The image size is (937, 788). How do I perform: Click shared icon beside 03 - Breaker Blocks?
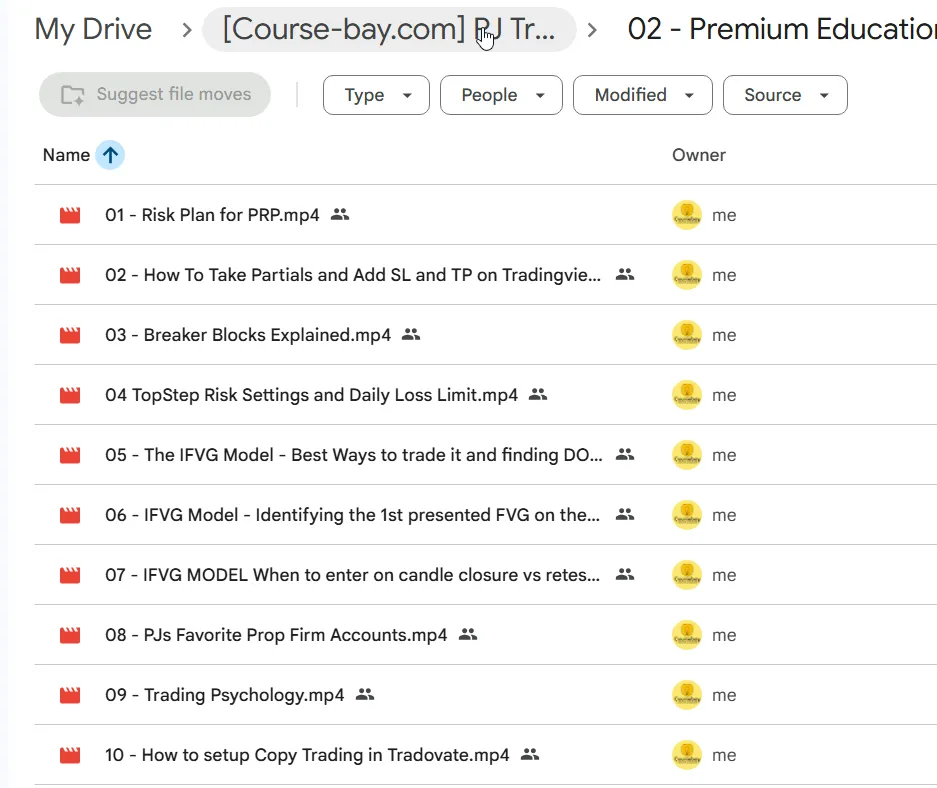pyautogui.click(x=411, y=334)
